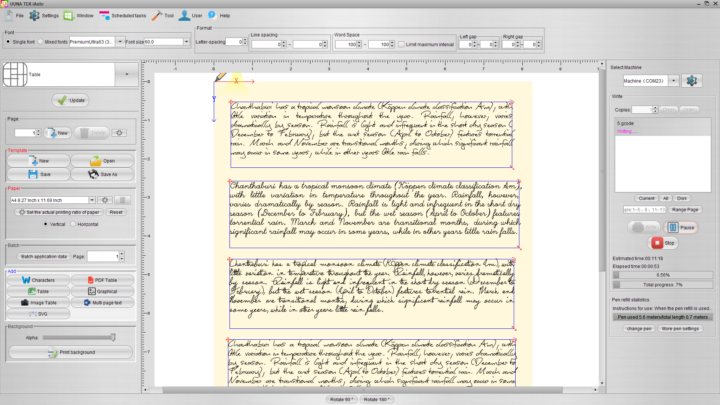720x405 pixels.
Task: Add Multi page text element
Action: (102, 303)
